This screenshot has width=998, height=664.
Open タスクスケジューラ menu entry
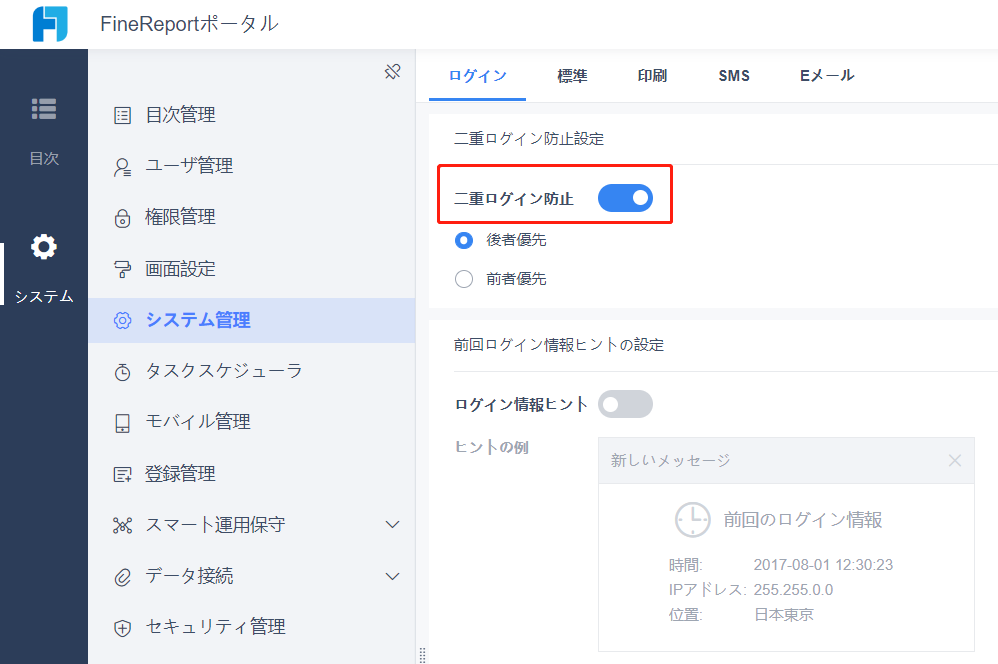click(251, 371)
